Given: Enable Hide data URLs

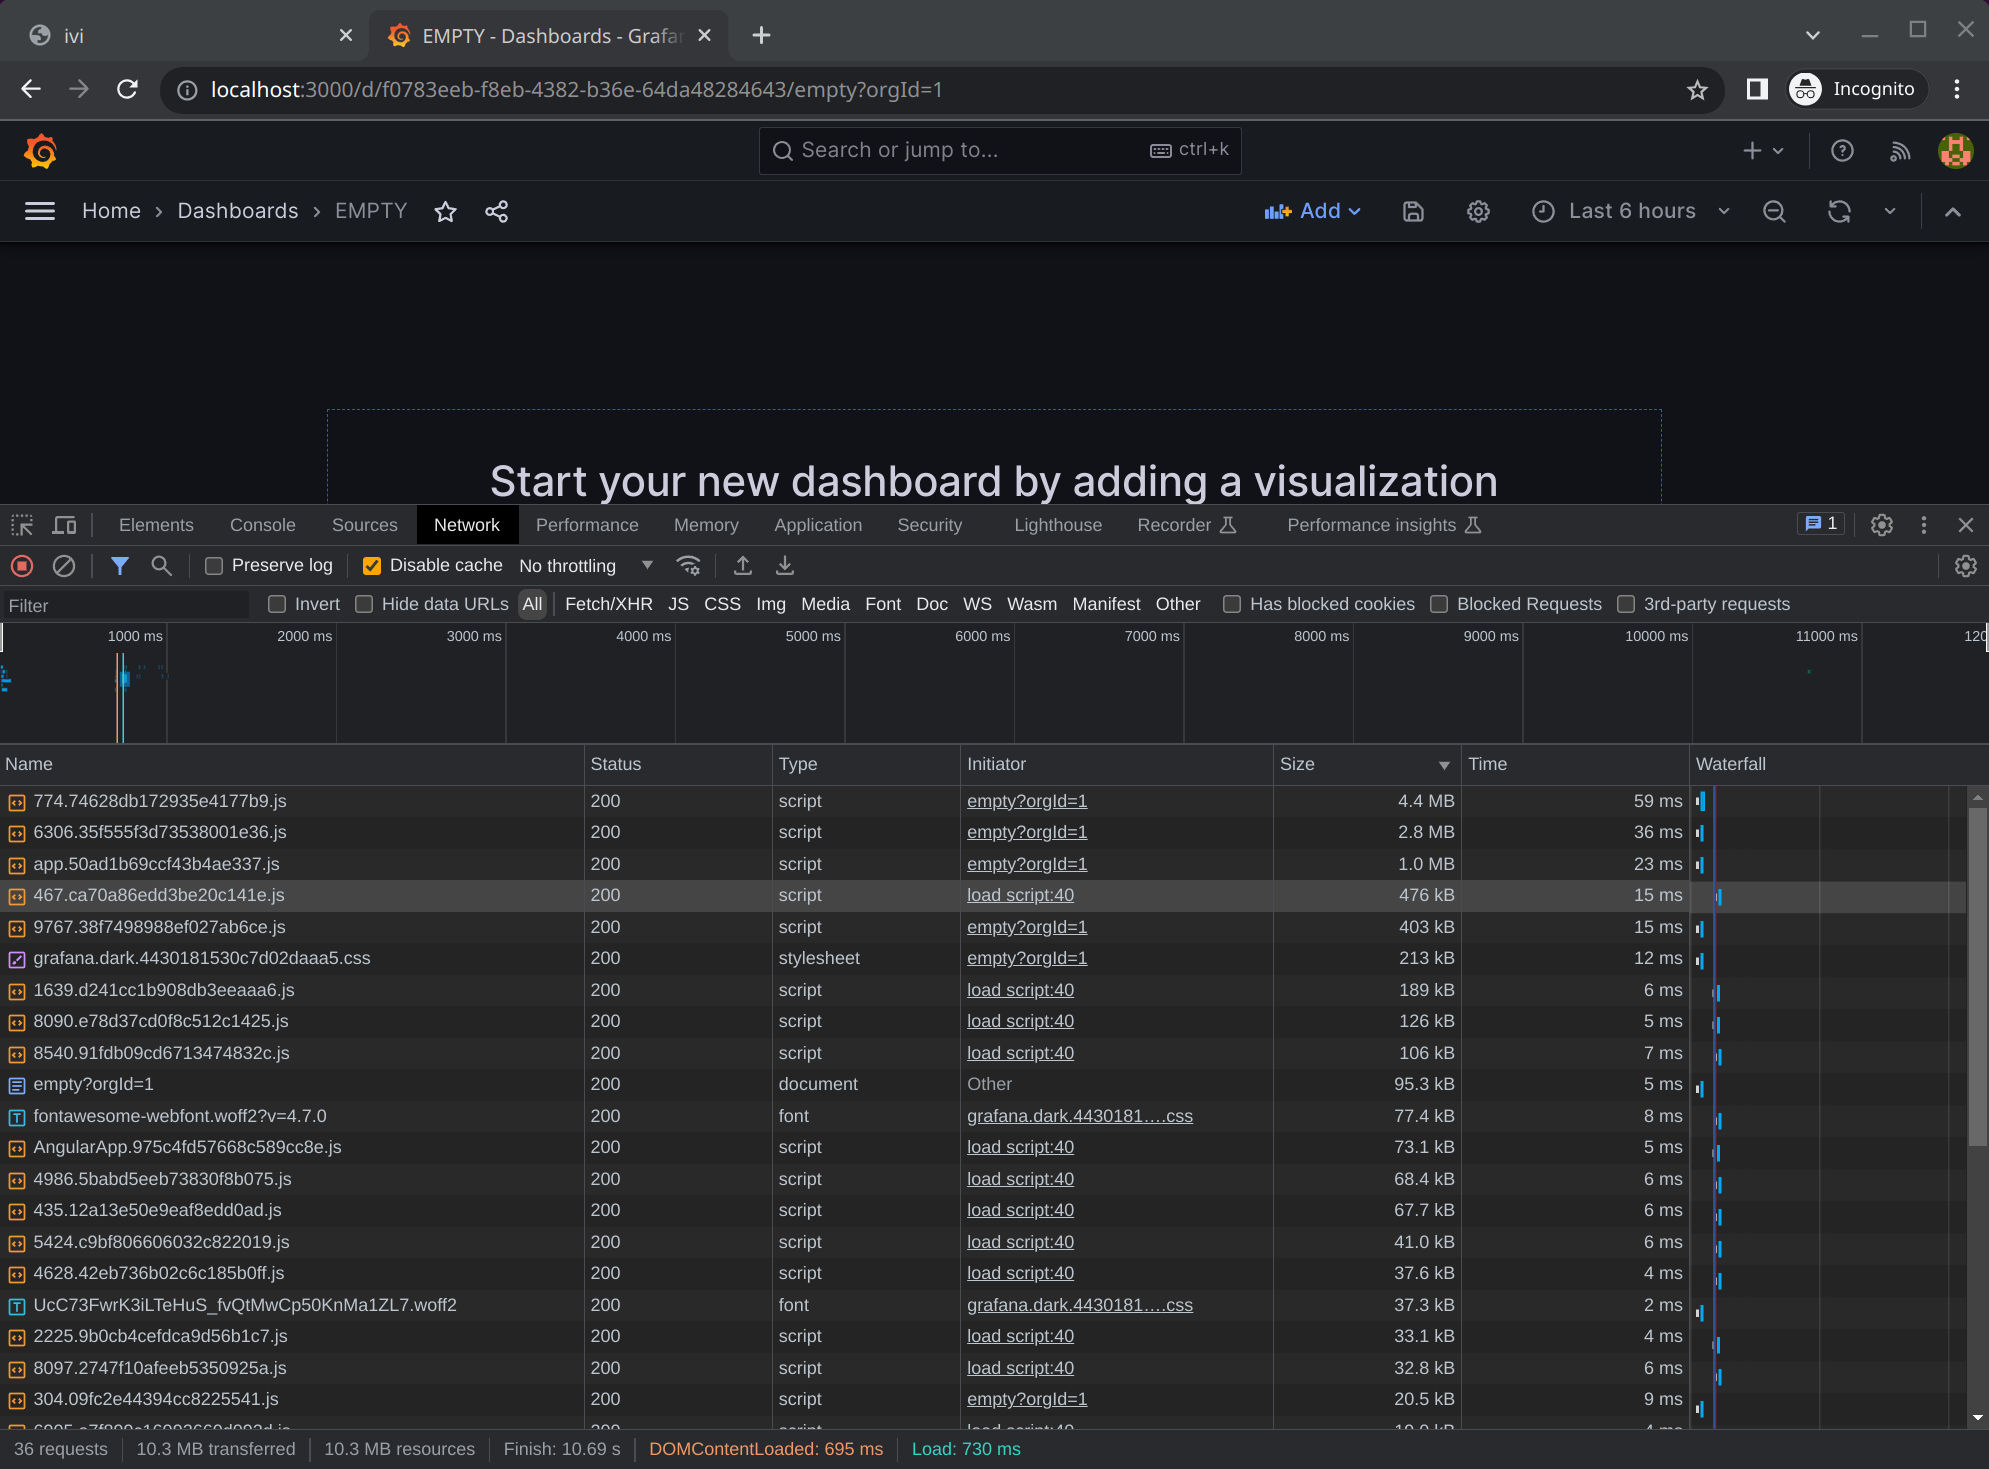Looking at the screenshot, I should [364, 604].
